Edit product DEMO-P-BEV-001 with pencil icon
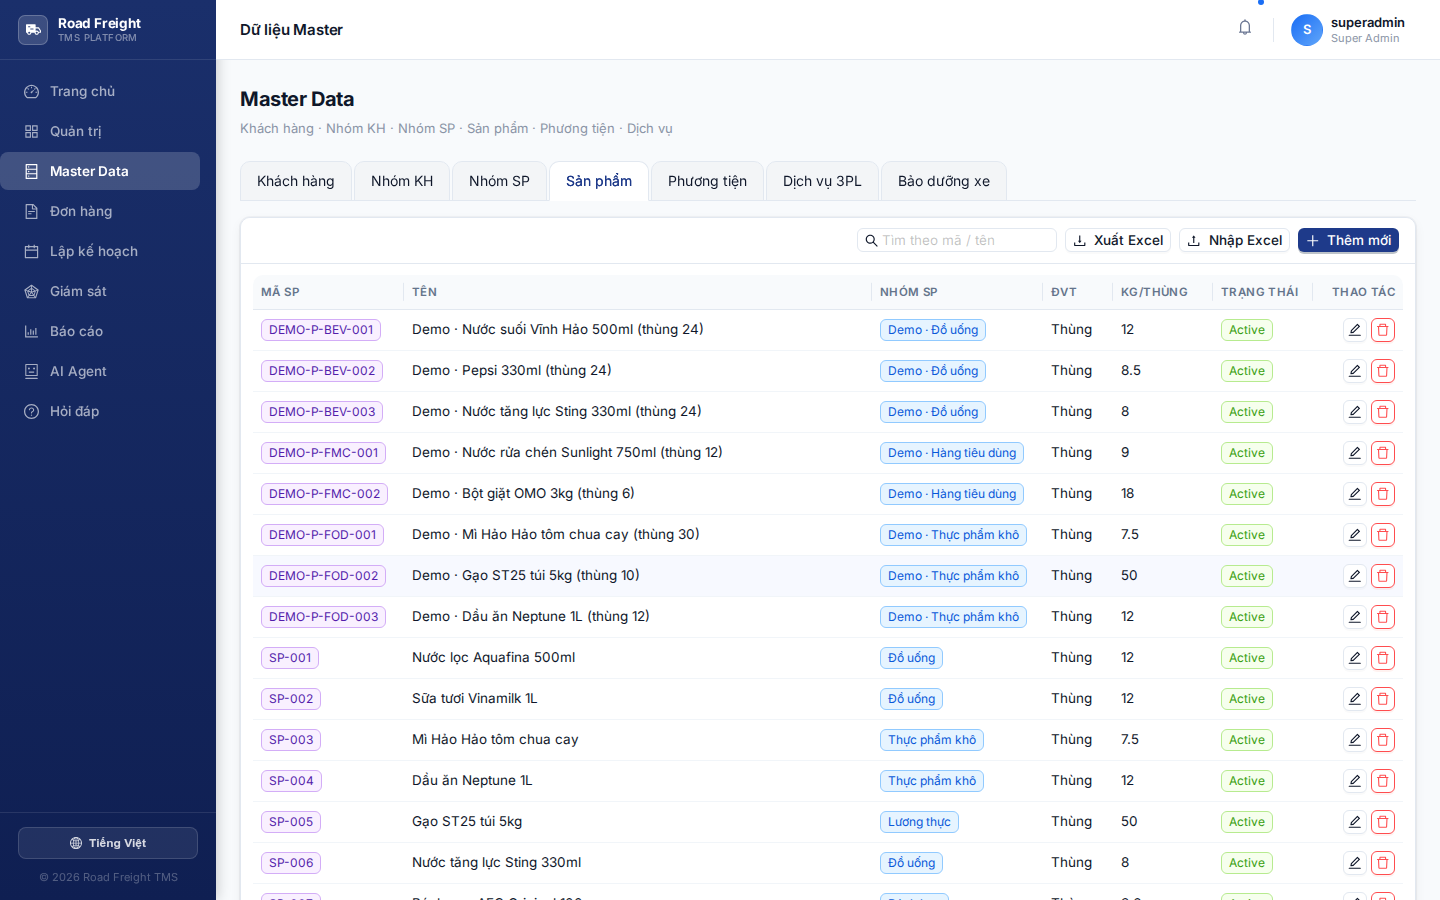 click(x=1355, y=330)
